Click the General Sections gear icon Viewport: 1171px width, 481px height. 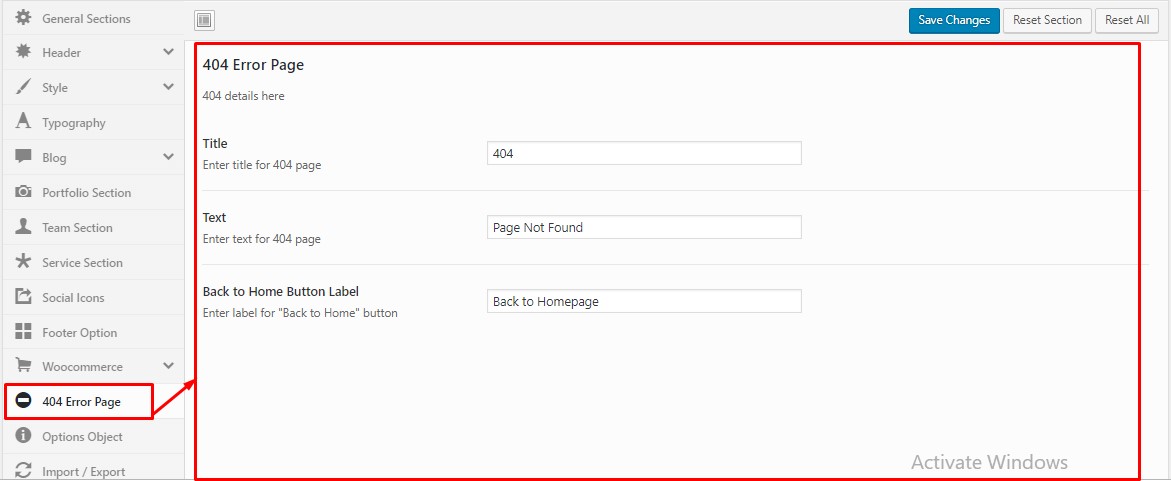click(23, 18)
